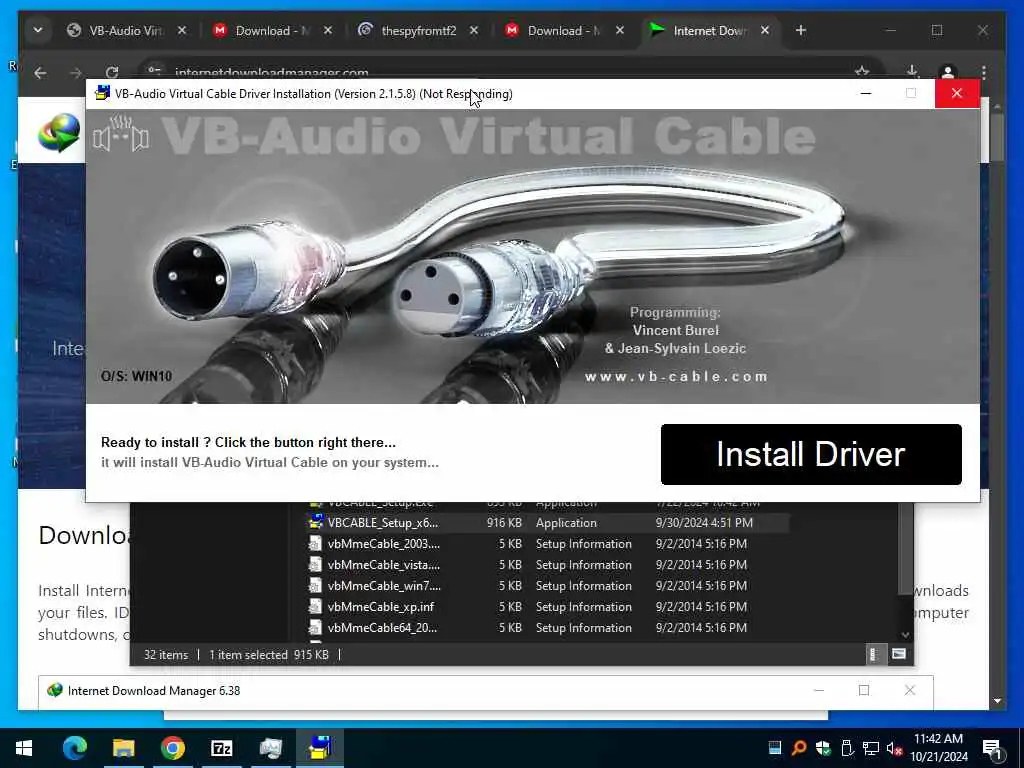Screen dimensions: 1024x768
Task: Open the network tray icon
Action: point(871,748)
